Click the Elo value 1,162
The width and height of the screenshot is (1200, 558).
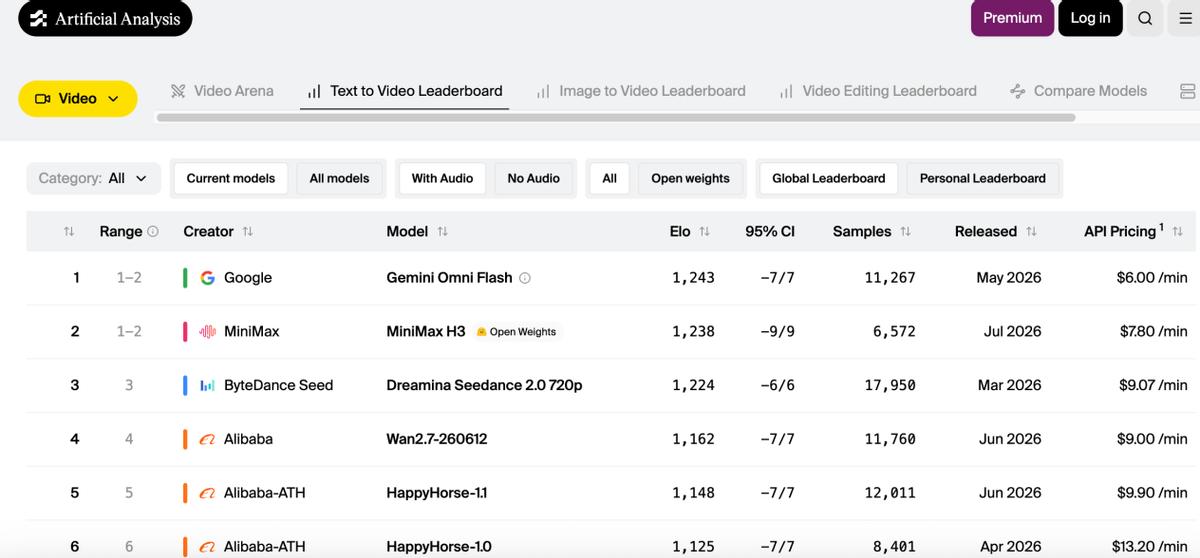[693, 439]
